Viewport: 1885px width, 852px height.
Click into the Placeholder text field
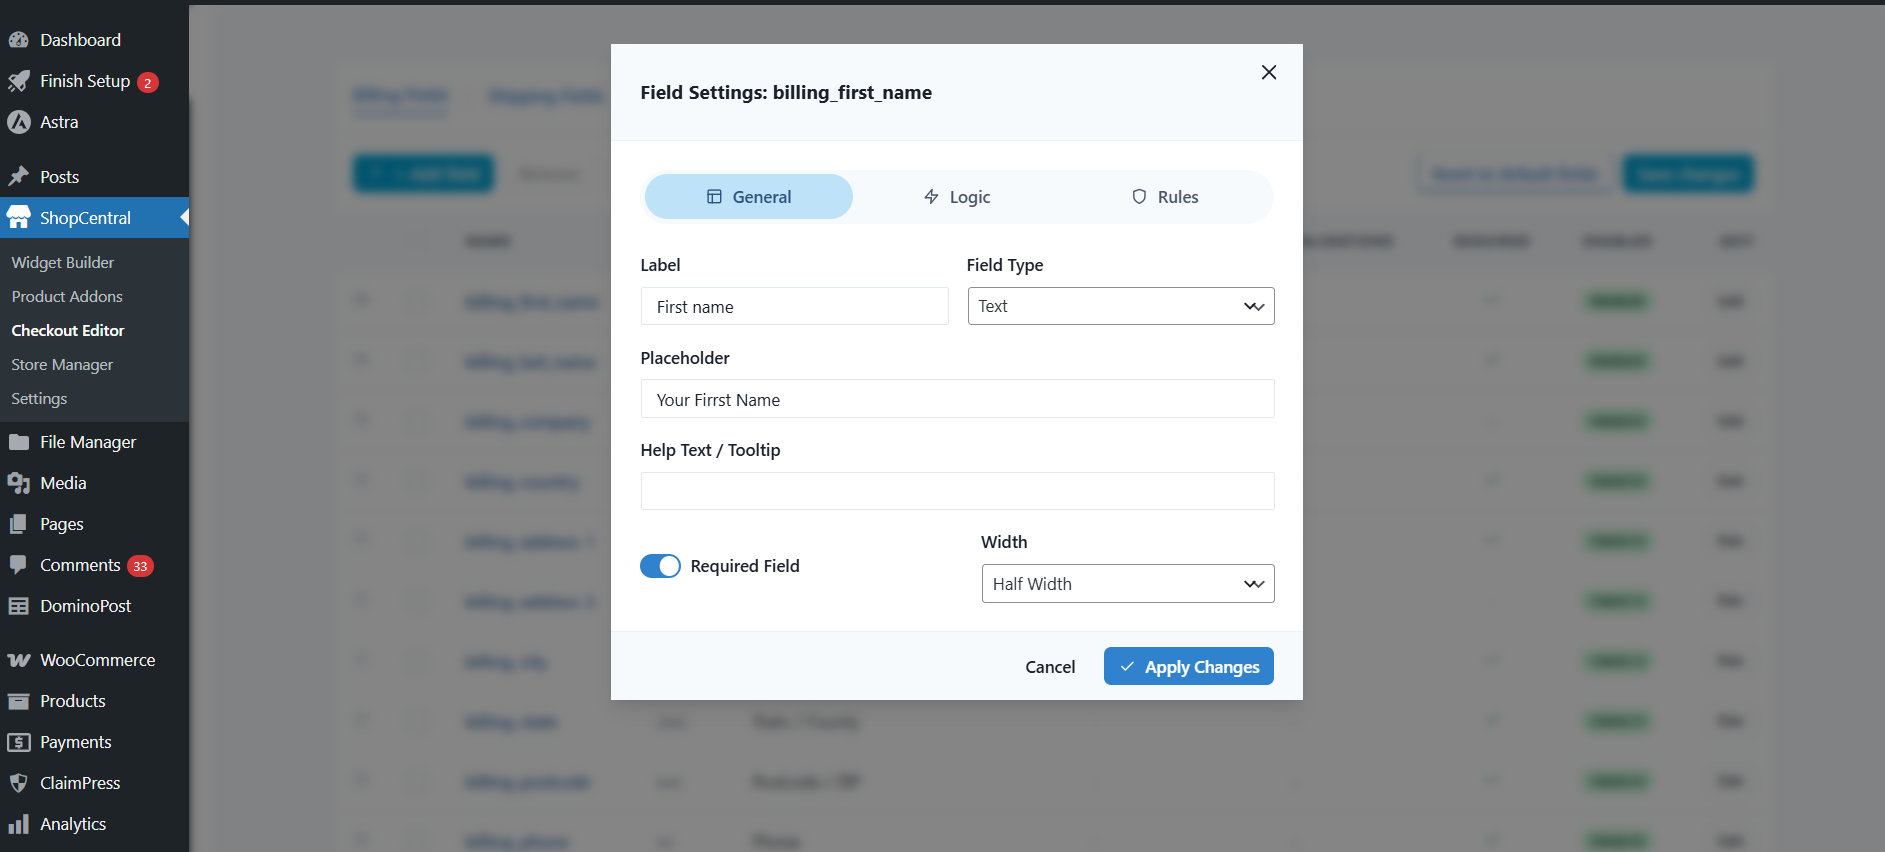957,399
